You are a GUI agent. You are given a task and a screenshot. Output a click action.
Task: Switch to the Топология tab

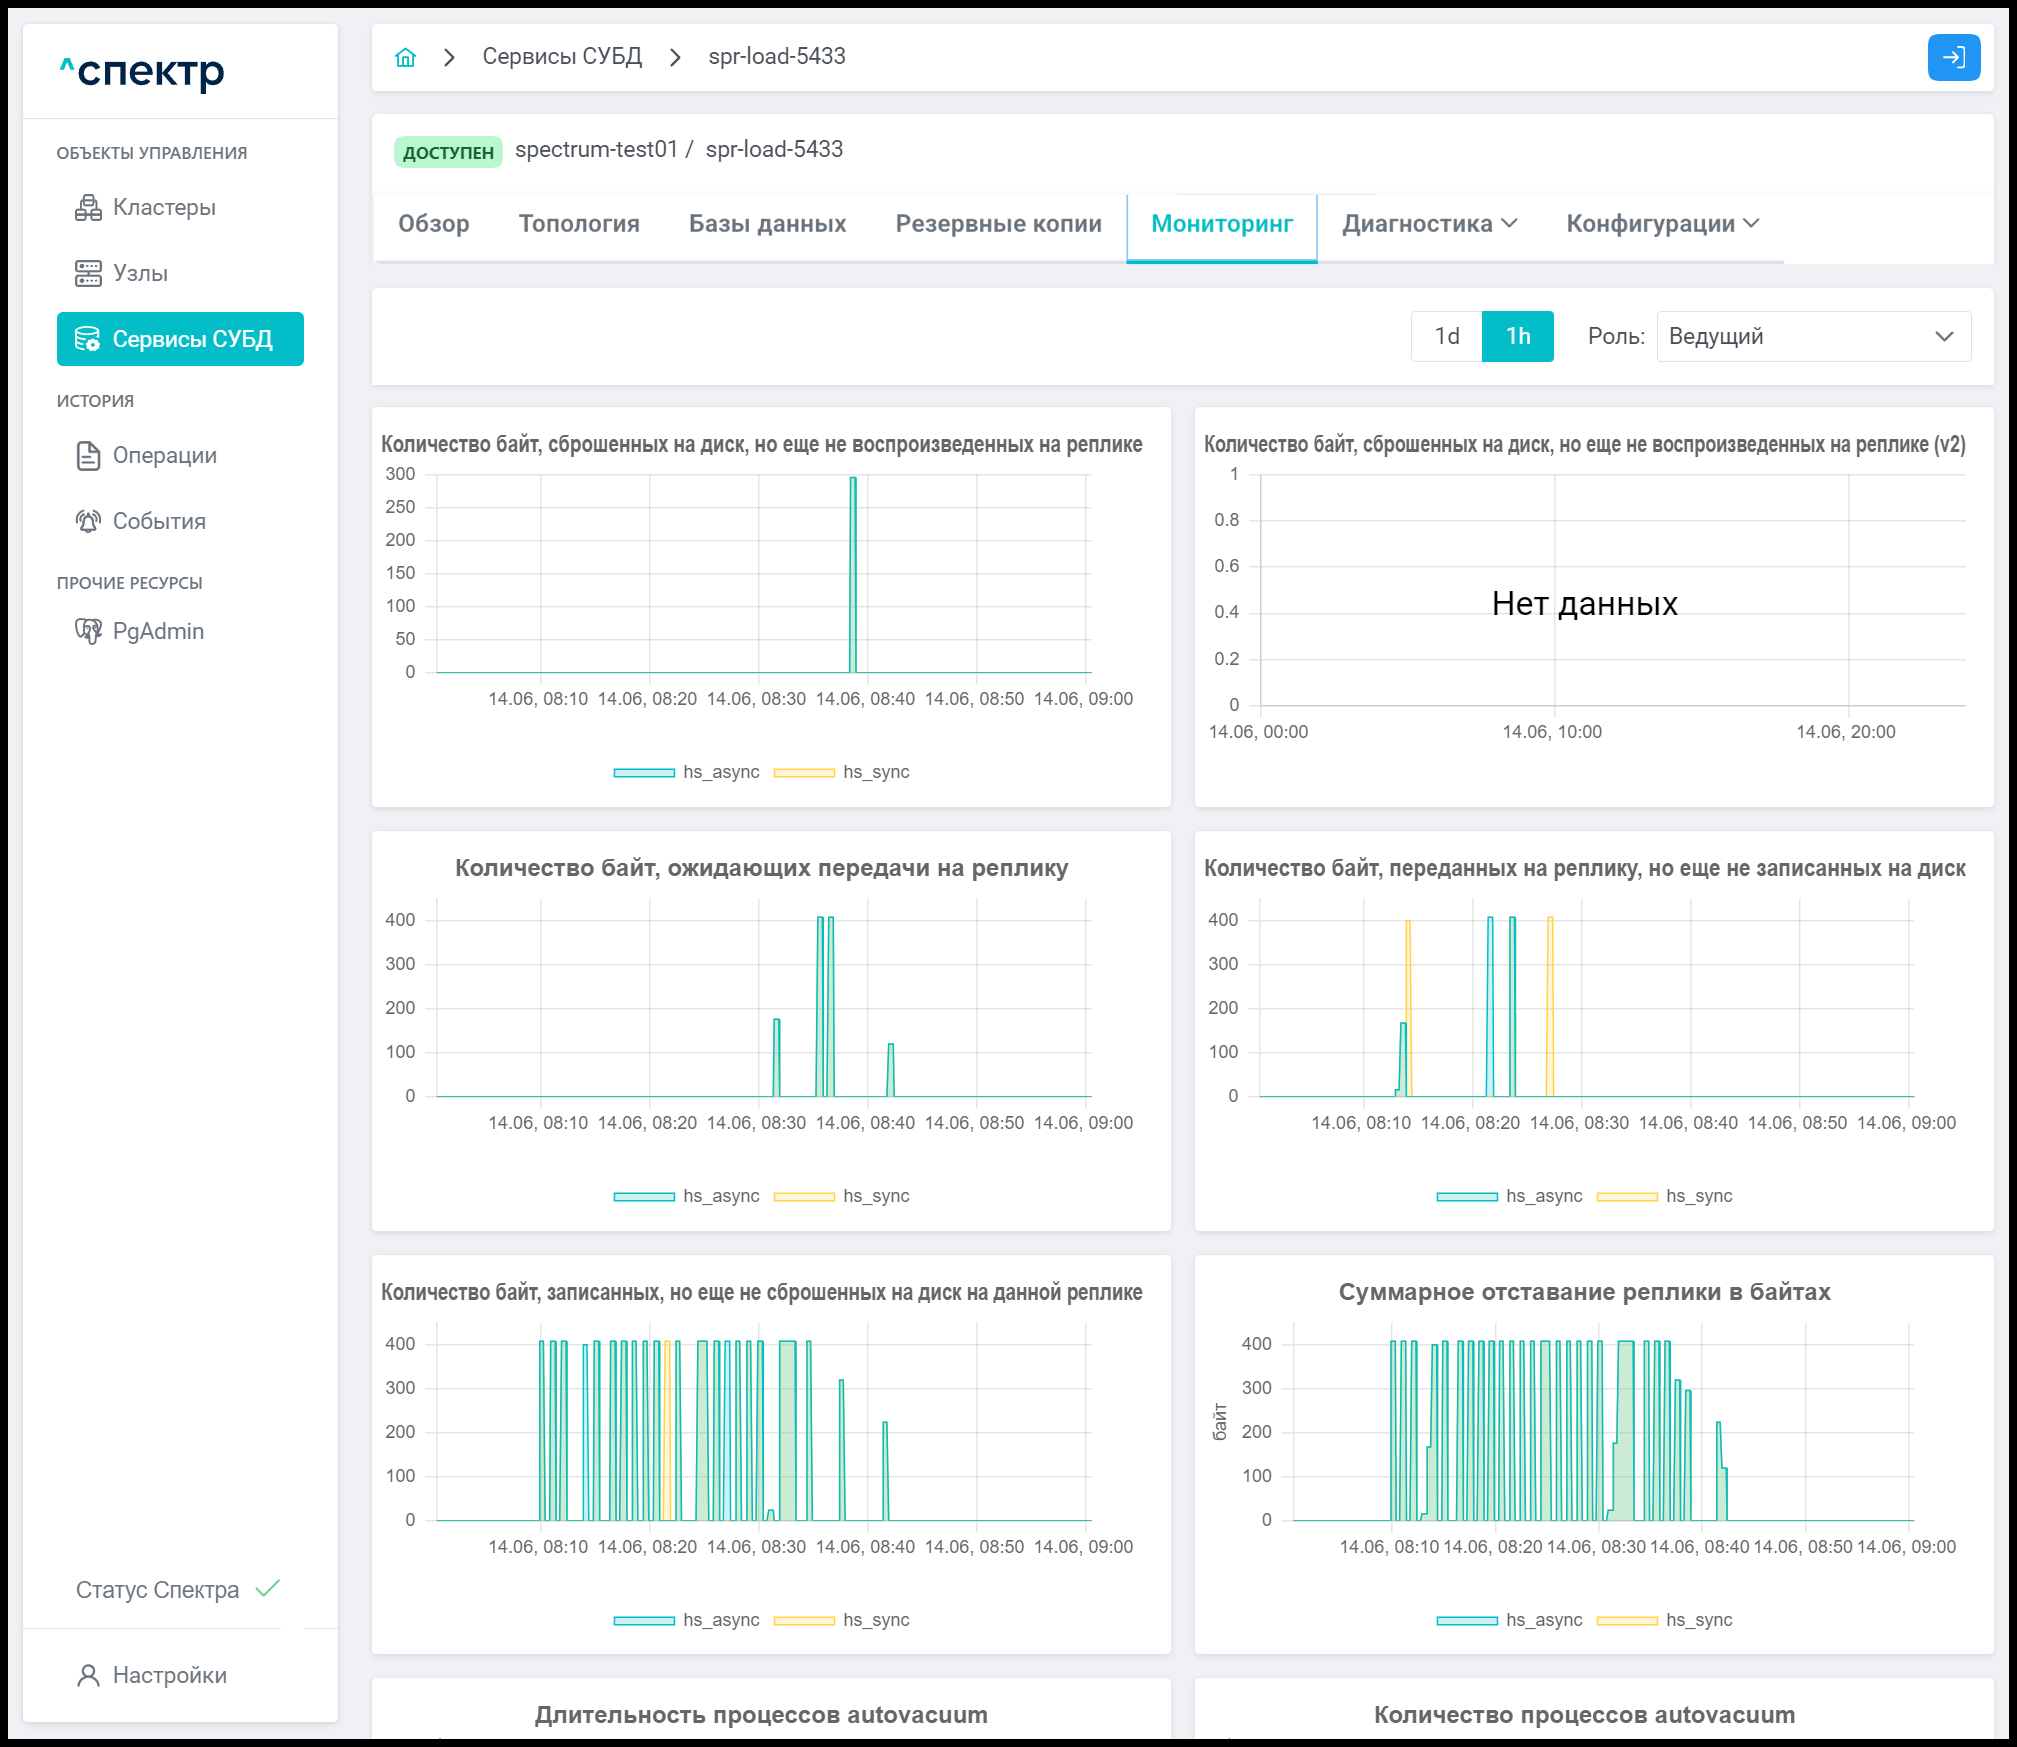coord(579,224)
